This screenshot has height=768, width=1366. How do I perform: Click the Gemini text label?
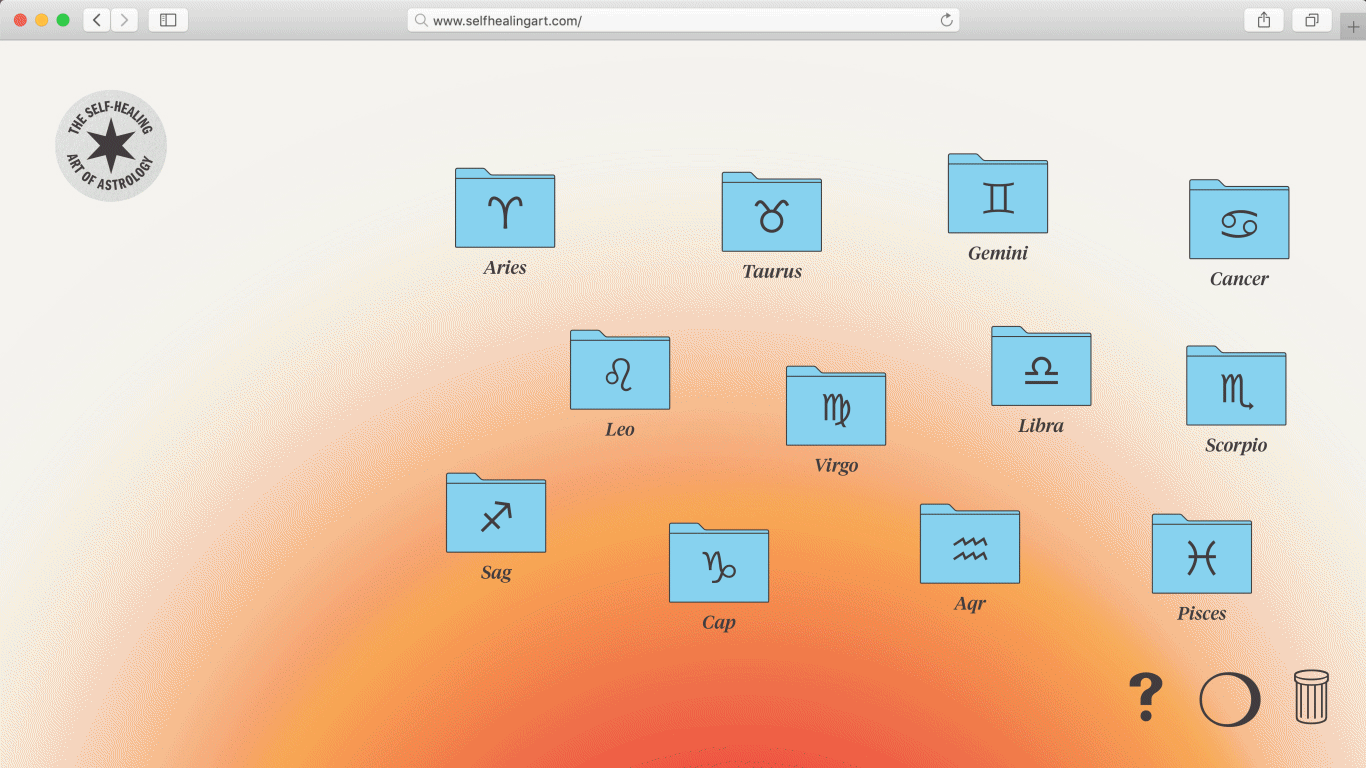point(998,254)
